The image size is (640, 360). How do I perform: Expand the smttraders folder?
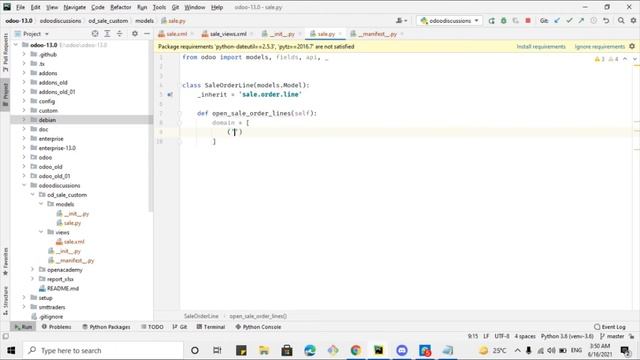[24, 307]
